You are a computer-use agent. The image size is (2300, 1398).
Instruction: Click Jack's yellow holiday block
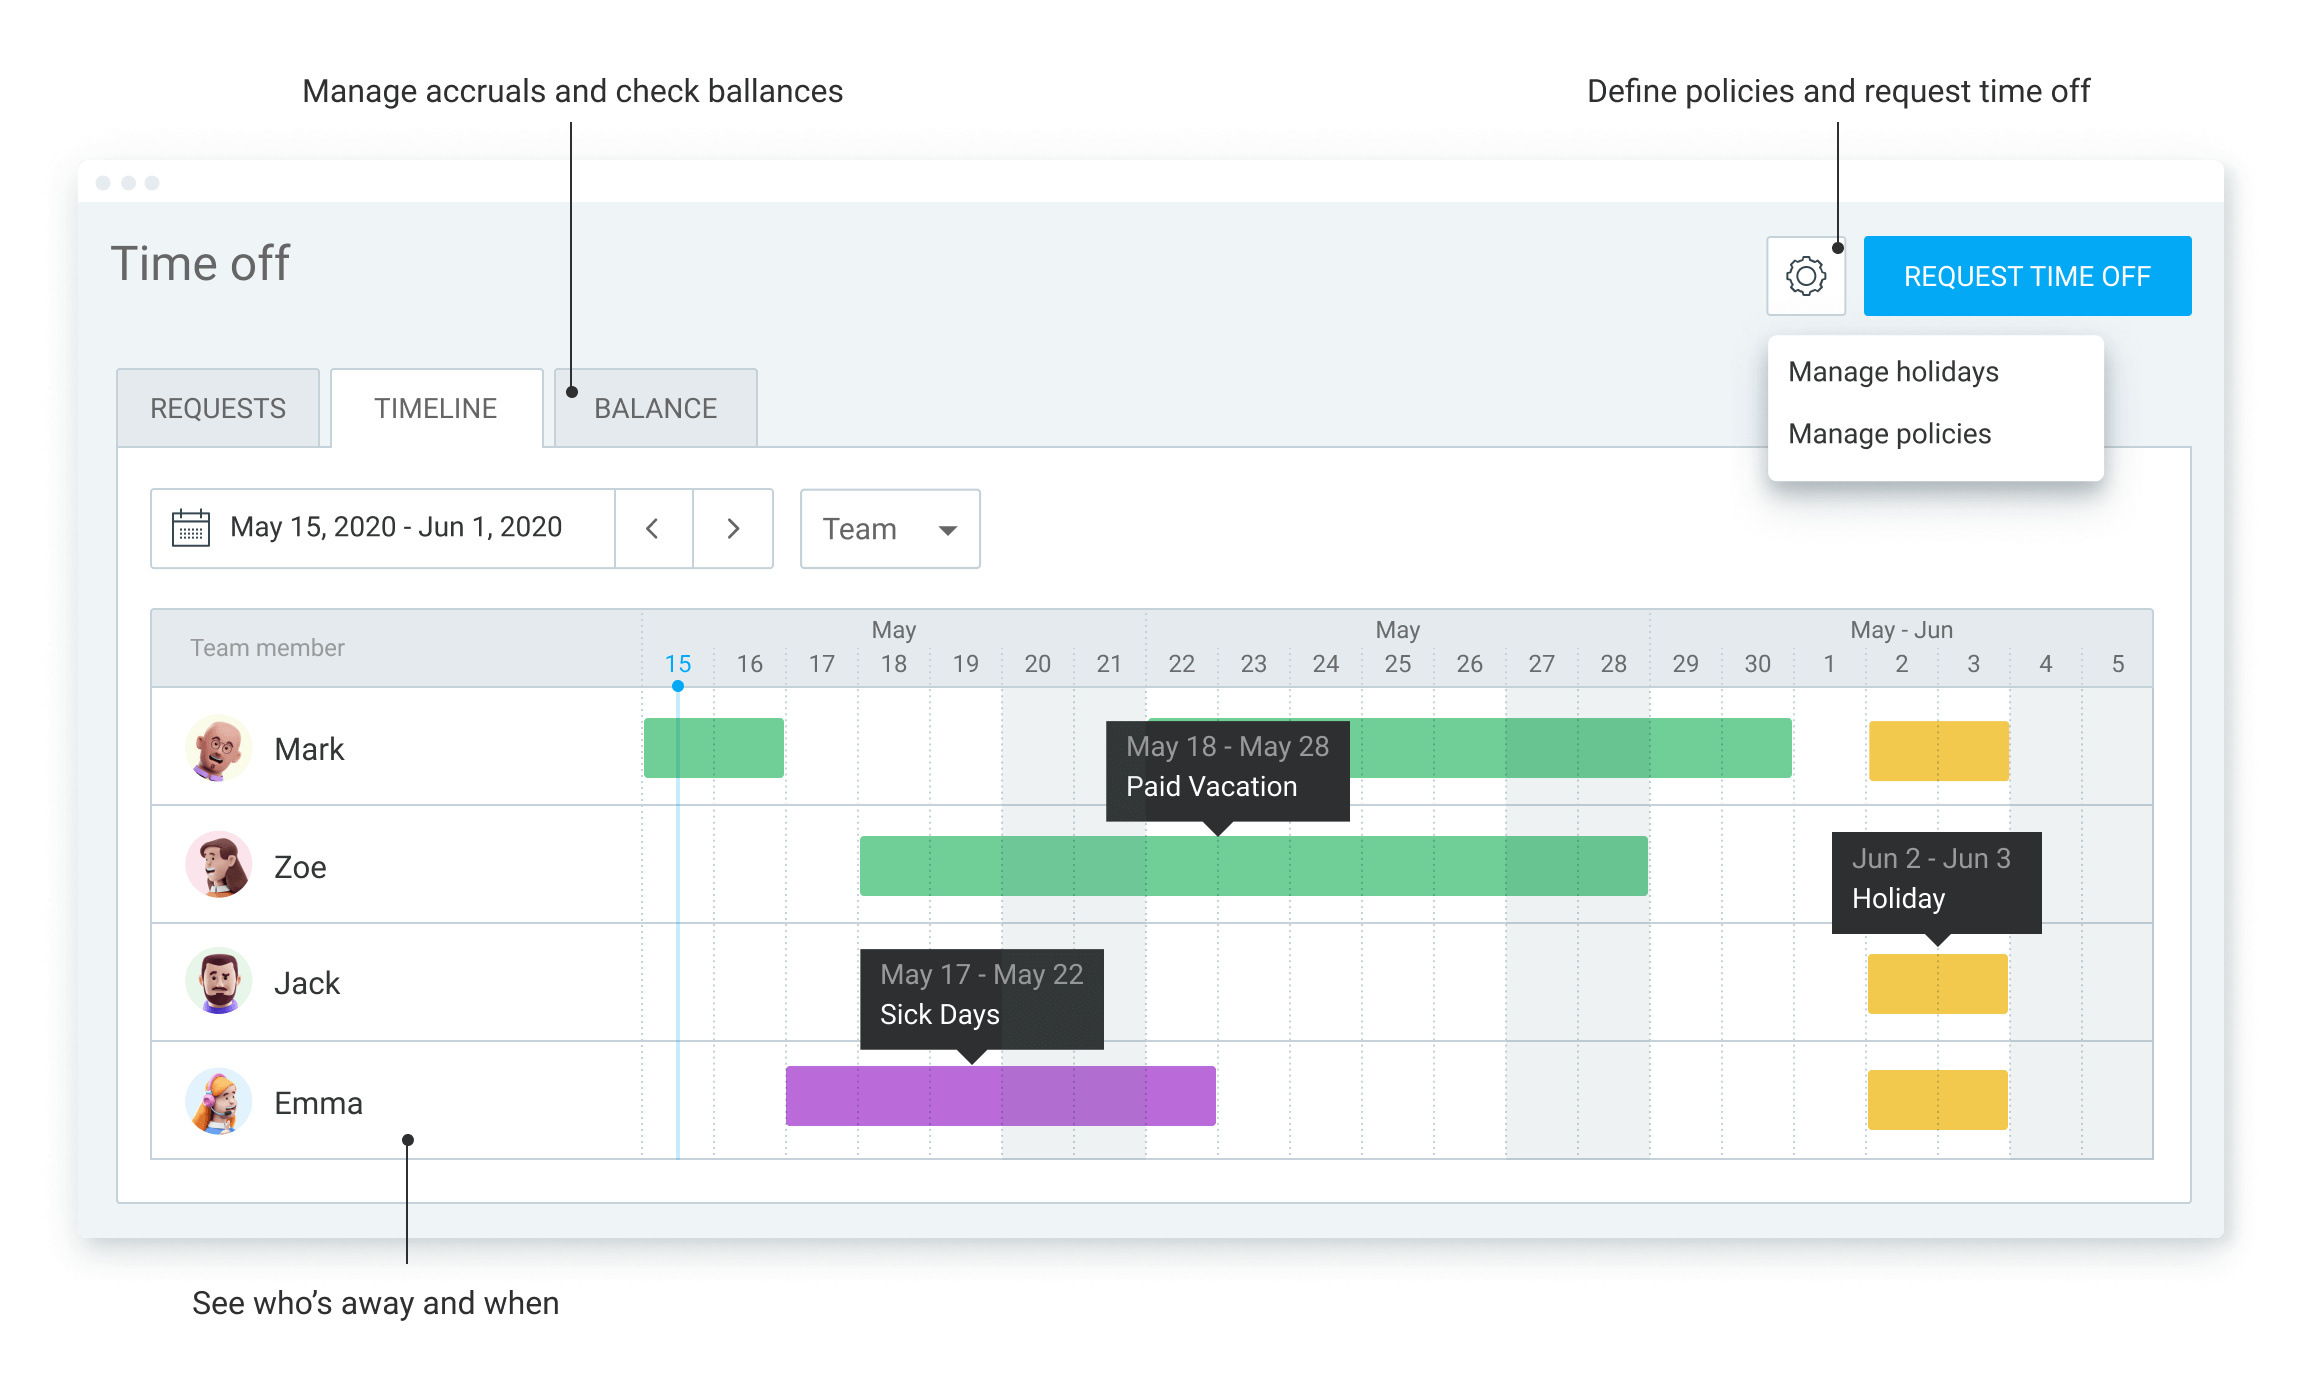(1937, 984)
